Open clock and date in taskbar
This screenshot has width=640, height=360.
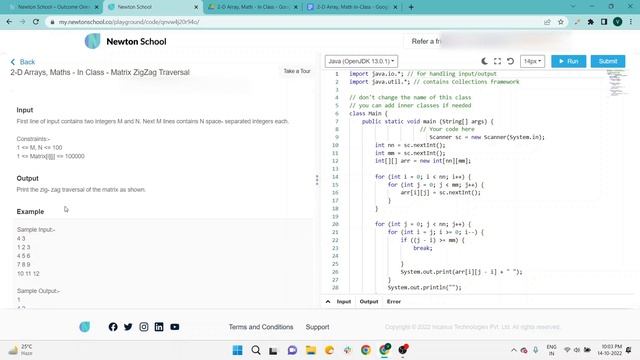coord(611,350)
